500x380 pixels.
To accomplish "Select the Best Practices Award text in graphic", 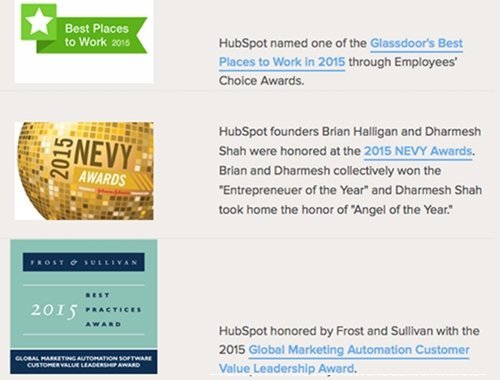I will point(113,310).
